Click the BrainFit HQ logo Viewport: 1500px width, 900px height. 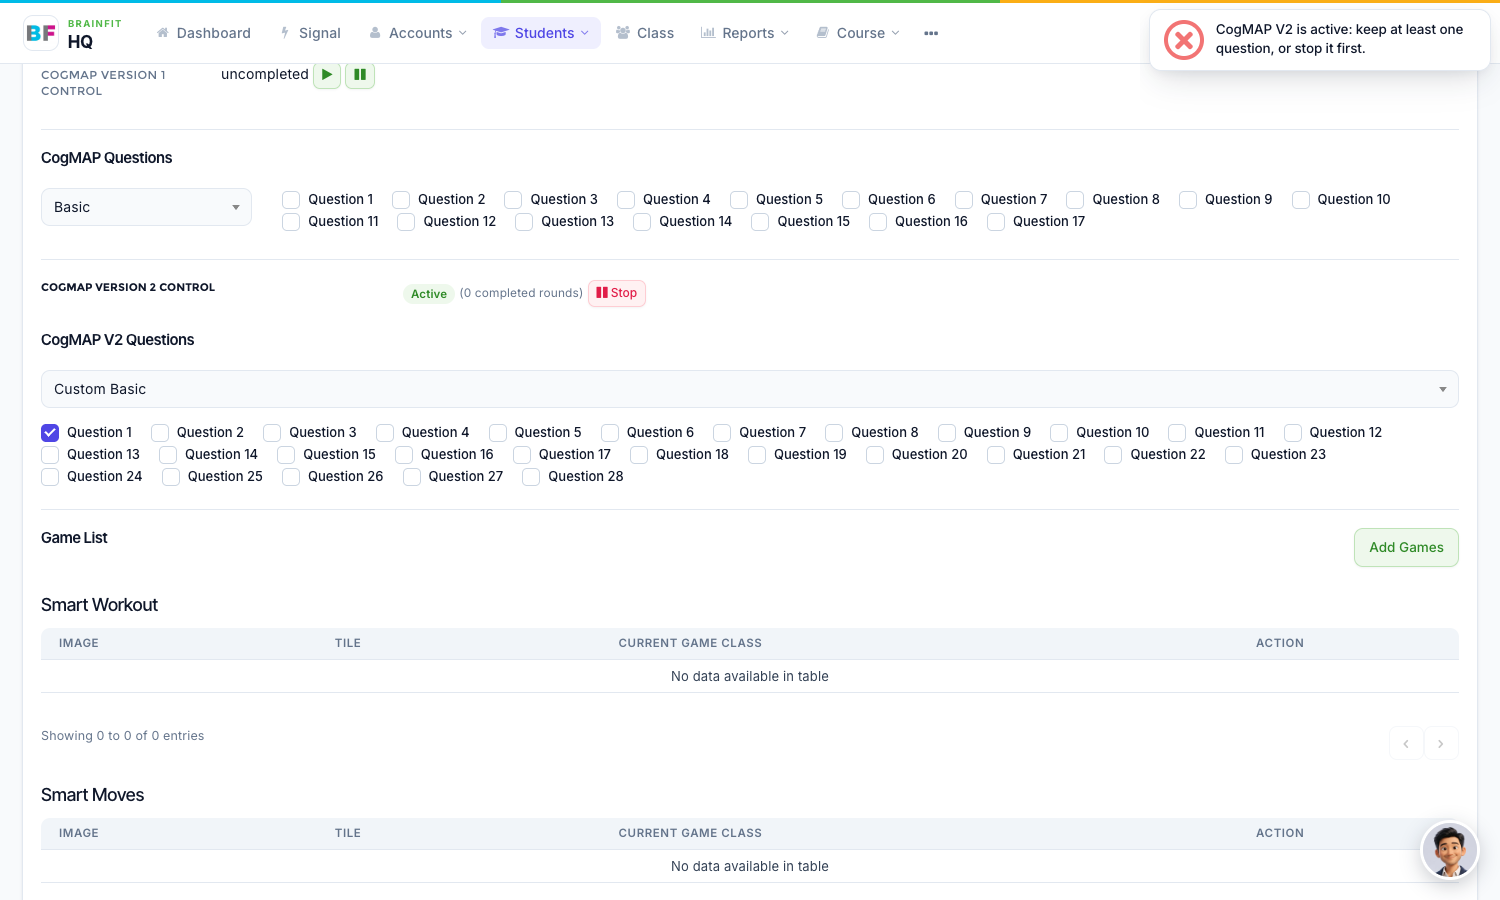tap(73, 33)
